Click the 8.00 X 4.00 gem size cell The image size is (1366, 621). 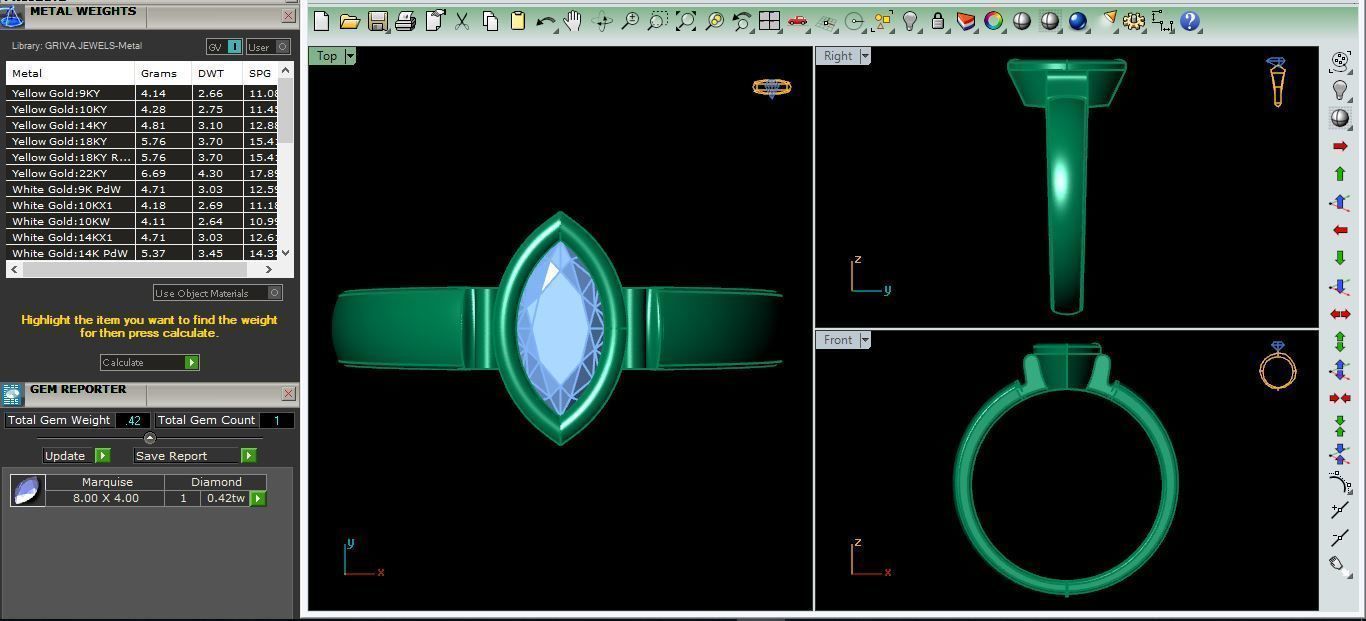pyautogui.click(x=106, y=498)
